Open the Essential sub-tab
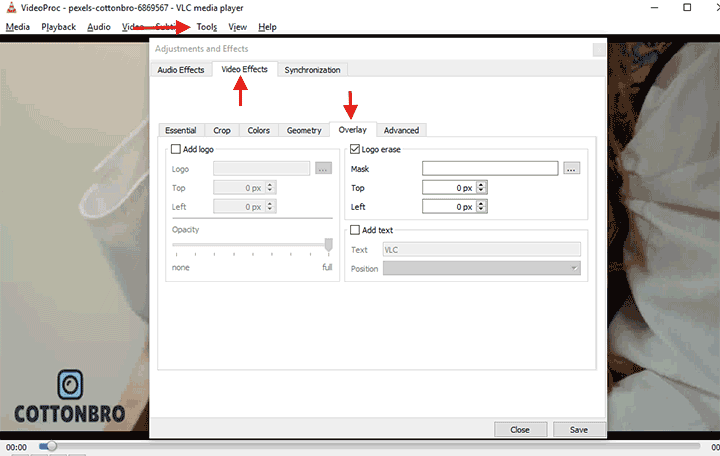Screen dimensions: 720x456 tap(181, 130)
